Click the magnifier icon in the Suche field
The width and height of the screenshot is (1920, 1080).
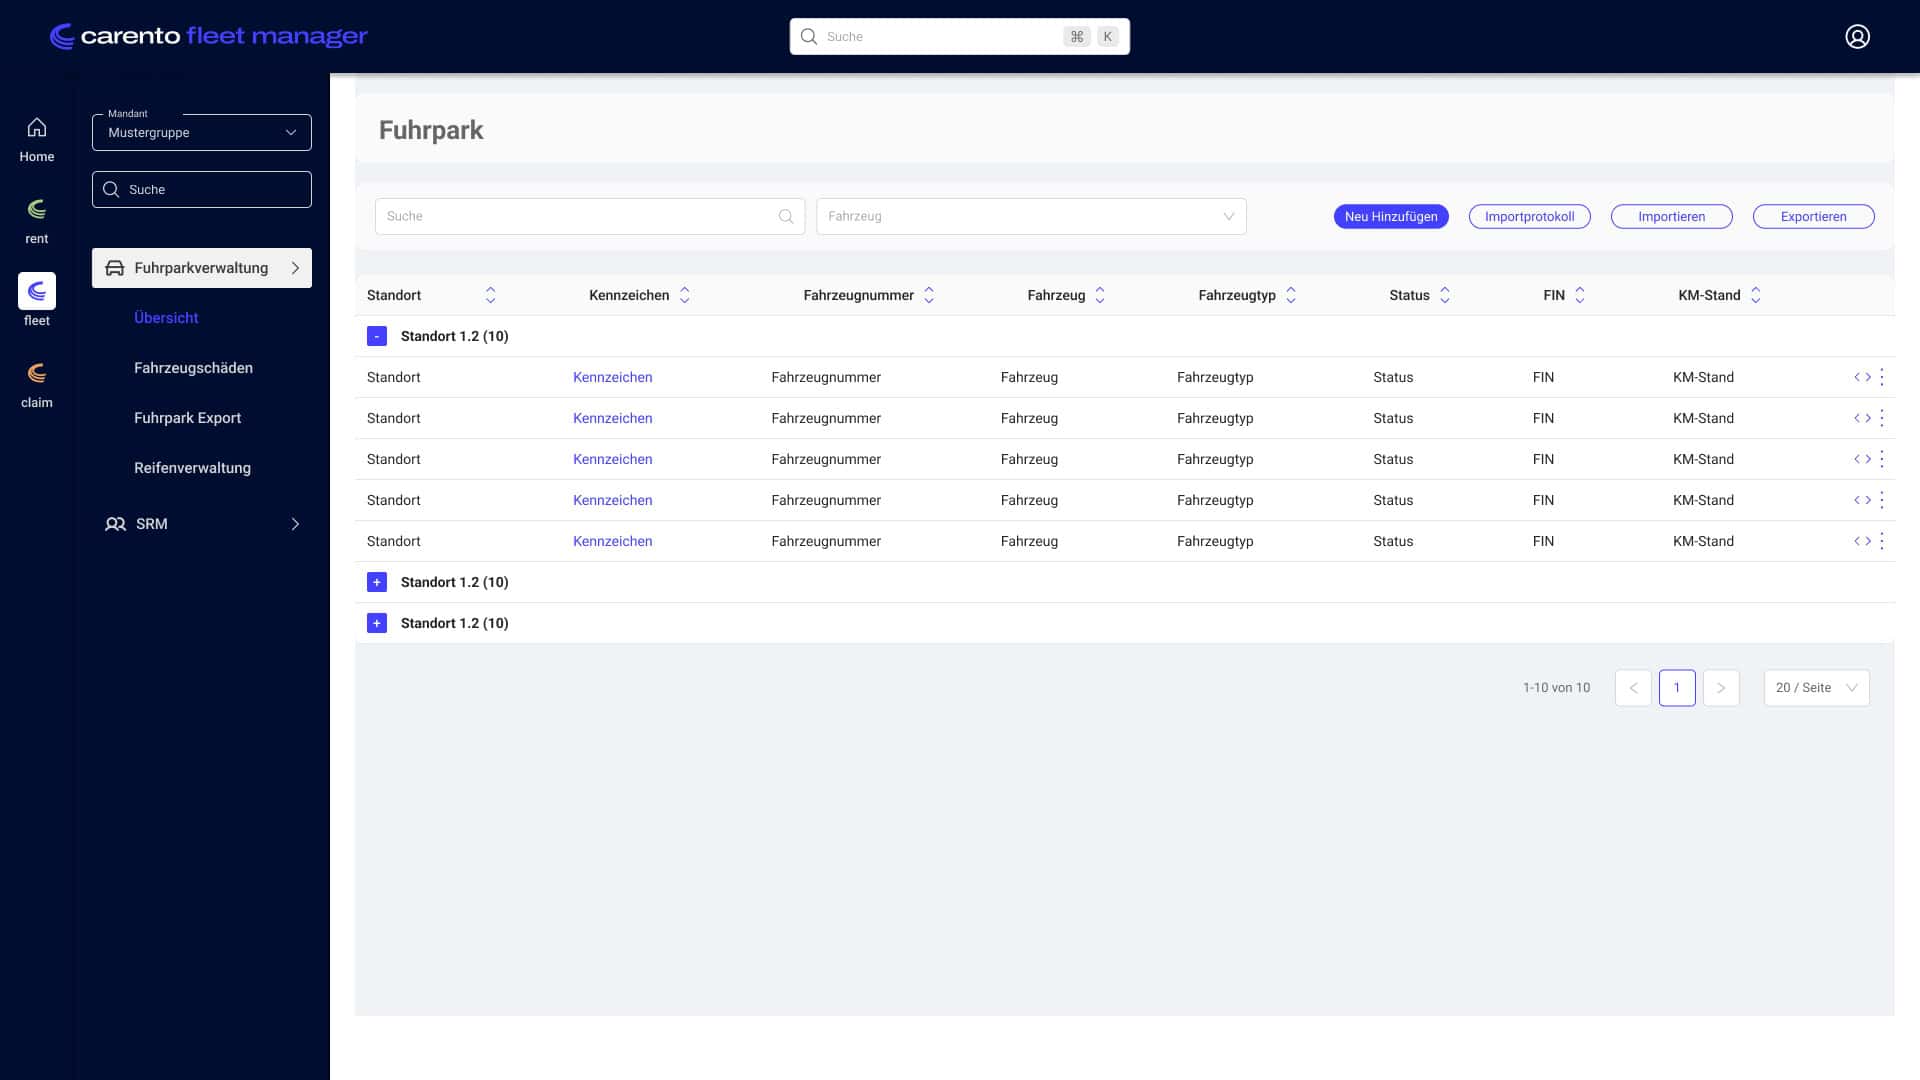pos(784,216)
